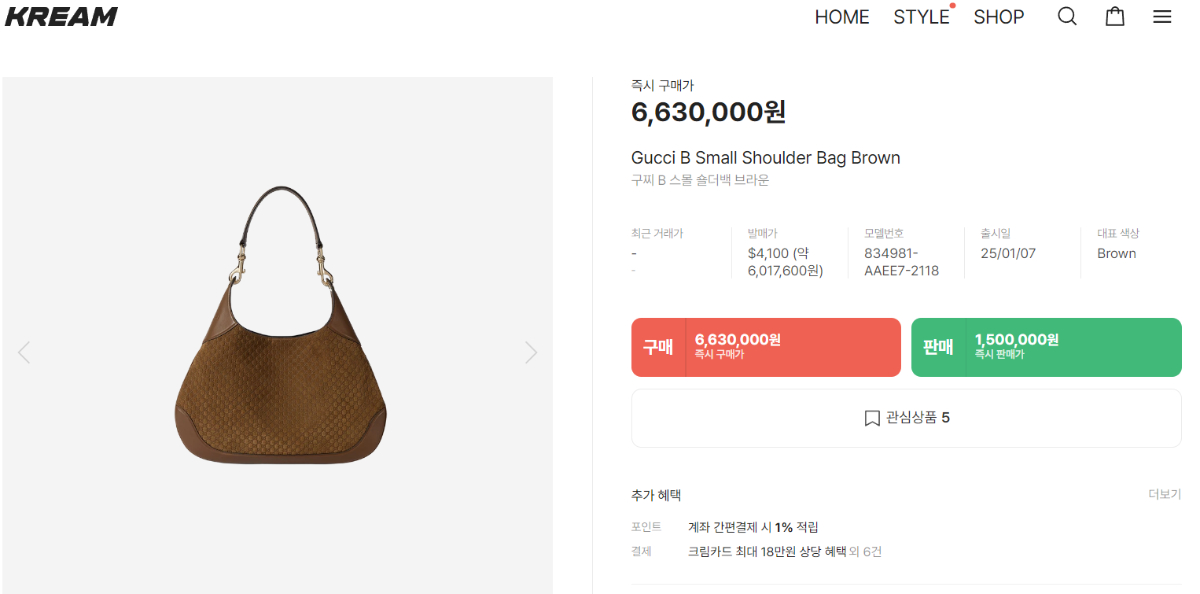Viewport: 1200px width, 594px height.
Task: Click the Gucci bag product image
Action: pos(279,330)
